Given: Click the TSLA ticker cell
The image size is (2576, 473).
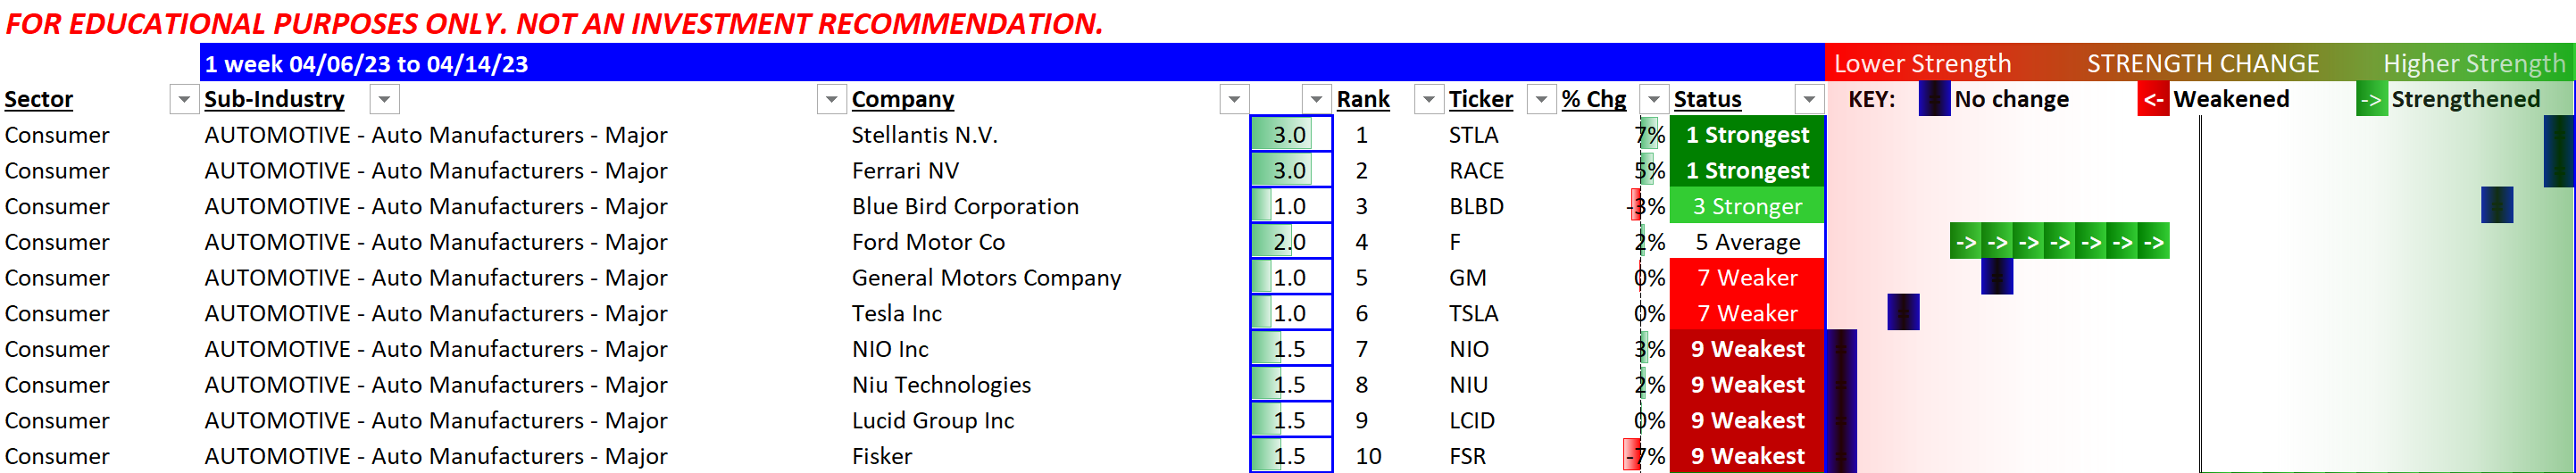Looking at the screenshot, I should [x=1473, y=314].
